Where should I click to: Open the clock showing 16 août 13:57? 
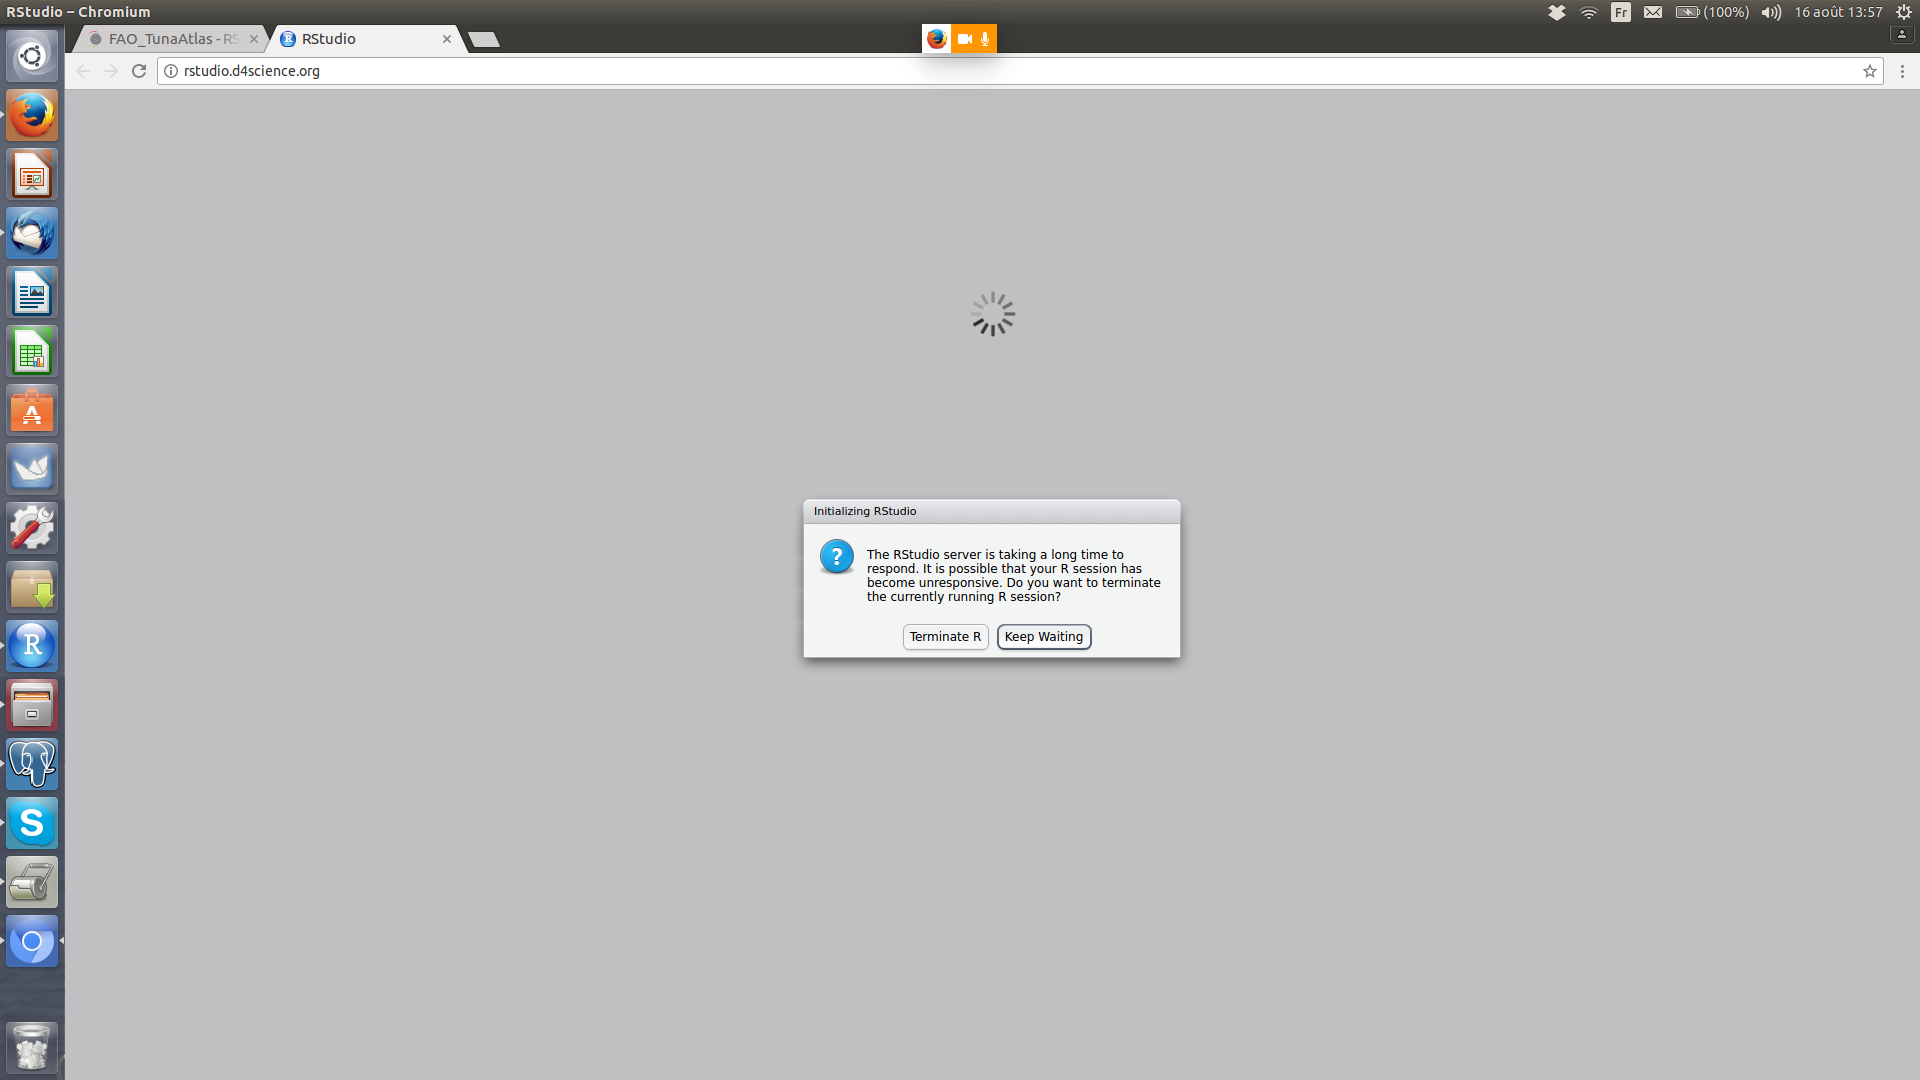pos(1838,12)
